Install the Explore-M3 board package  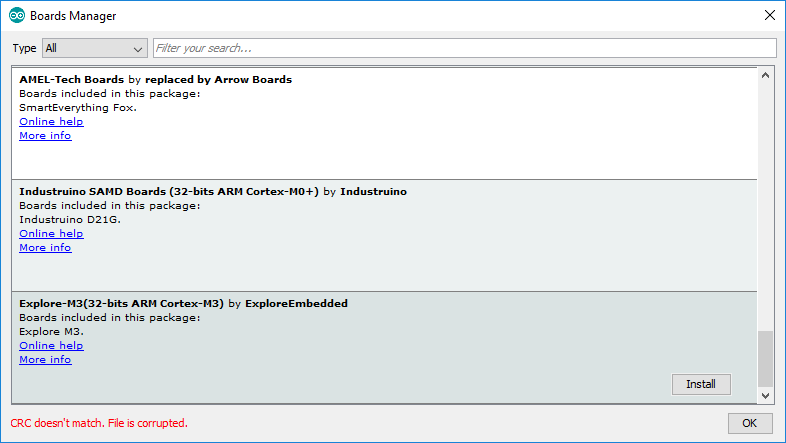tap(701, 384)
